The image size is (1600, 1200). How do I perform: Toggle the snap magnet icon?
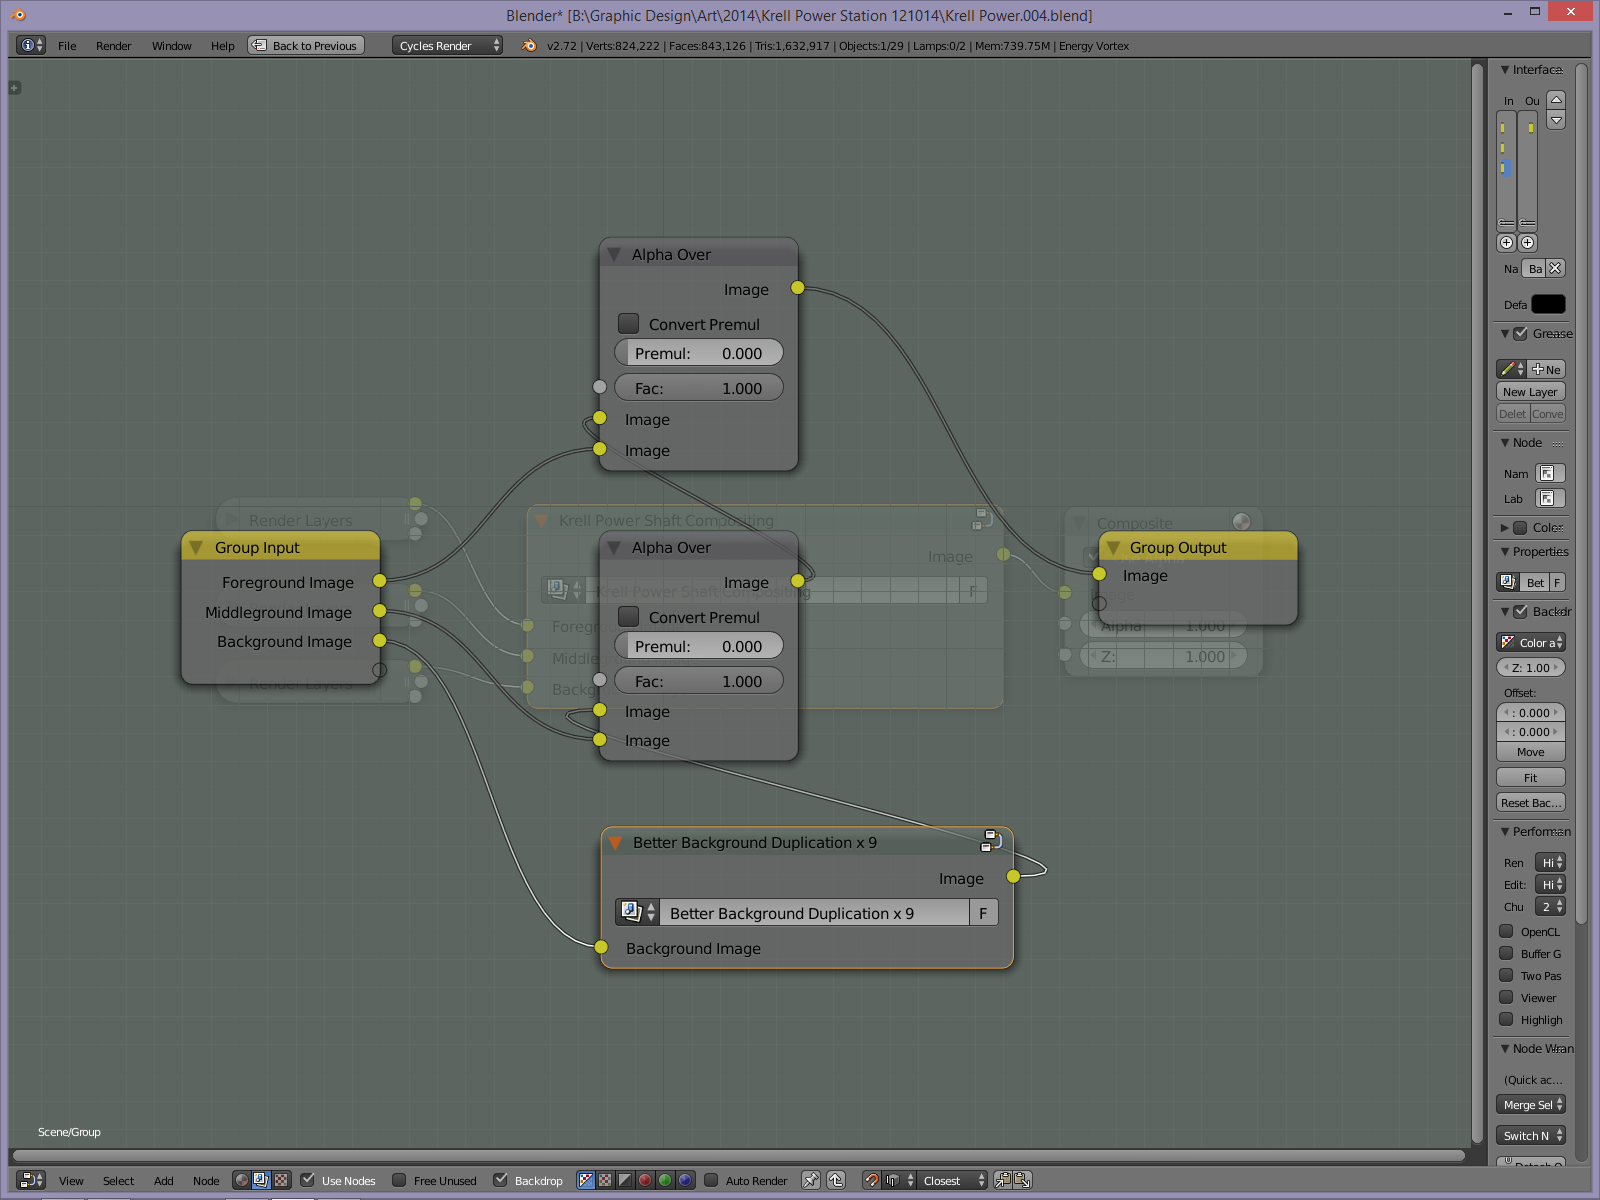pyautogui.click(x=872, y=1180)
